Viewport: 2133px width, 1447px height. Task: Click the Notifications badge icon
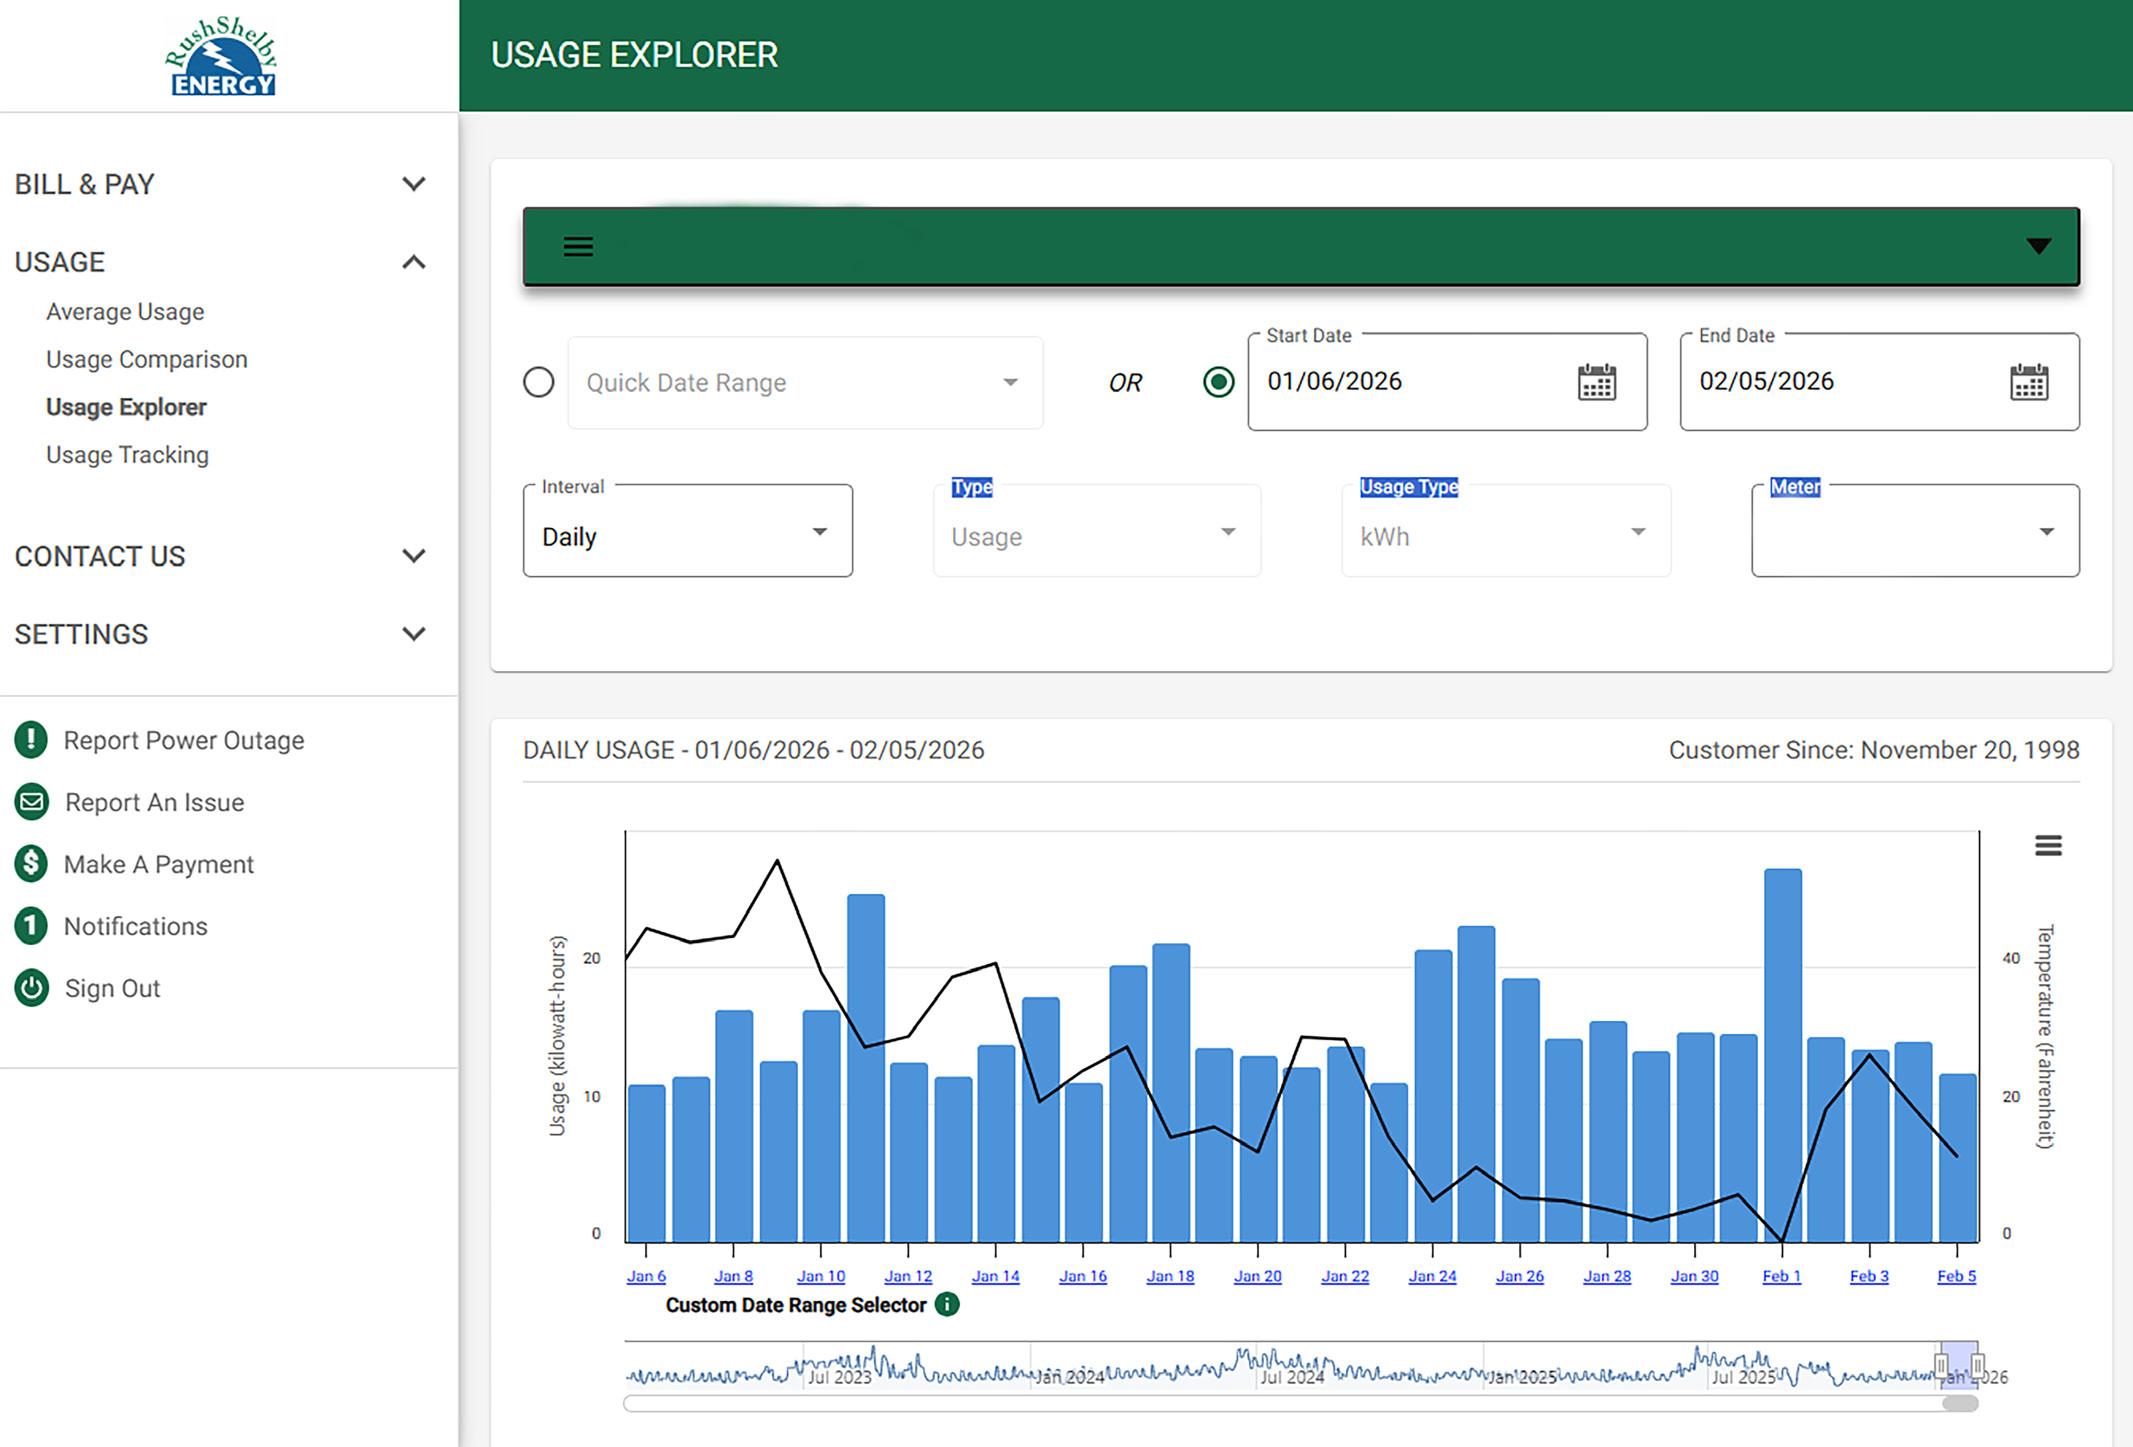pyautogui.click(x=31, y=926)
